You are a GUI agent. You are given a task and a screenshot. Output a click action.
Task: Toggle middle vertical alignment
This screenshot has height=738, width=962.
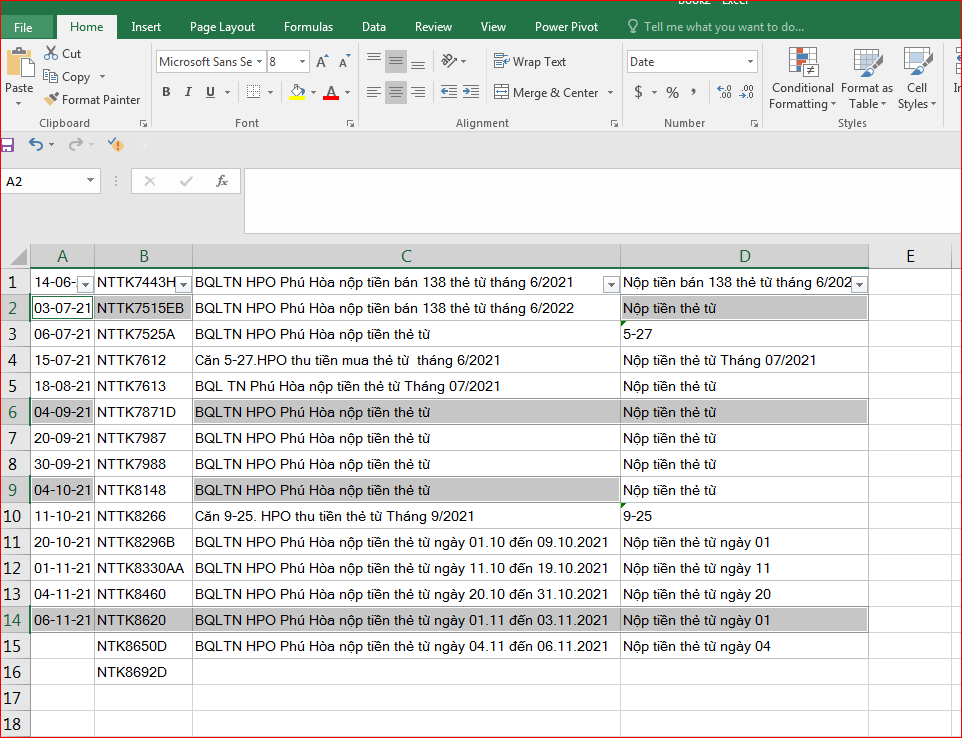(x=396, y=61)
